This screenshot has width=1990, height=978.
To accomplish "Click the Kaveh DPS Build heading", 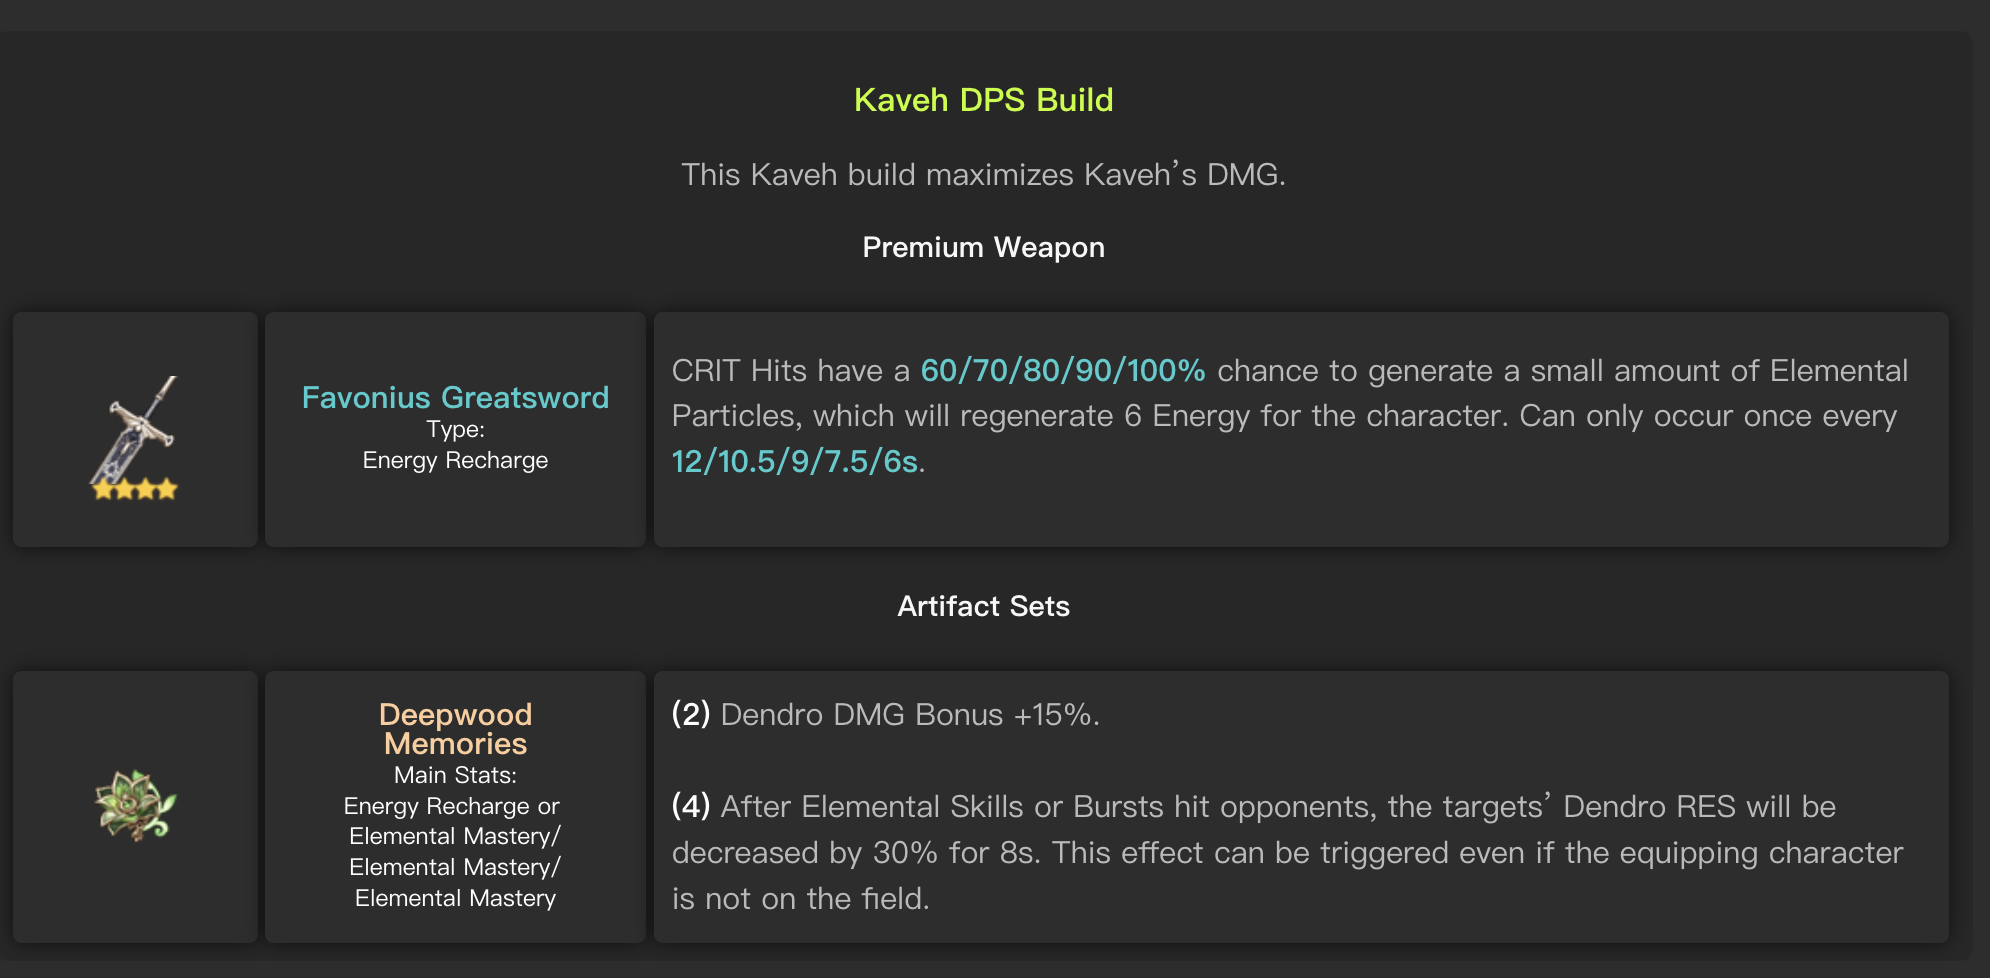I will click(x=983, y=100).
